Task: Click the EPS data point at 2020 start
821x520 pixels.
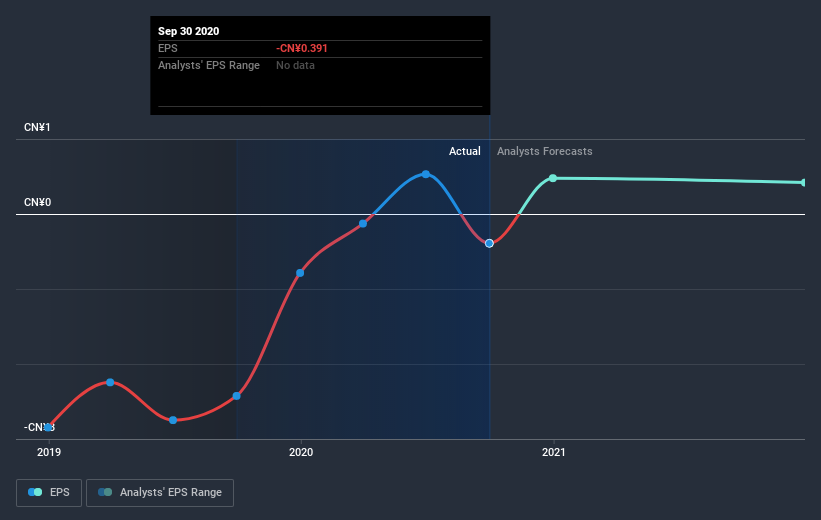Action: 300,273
